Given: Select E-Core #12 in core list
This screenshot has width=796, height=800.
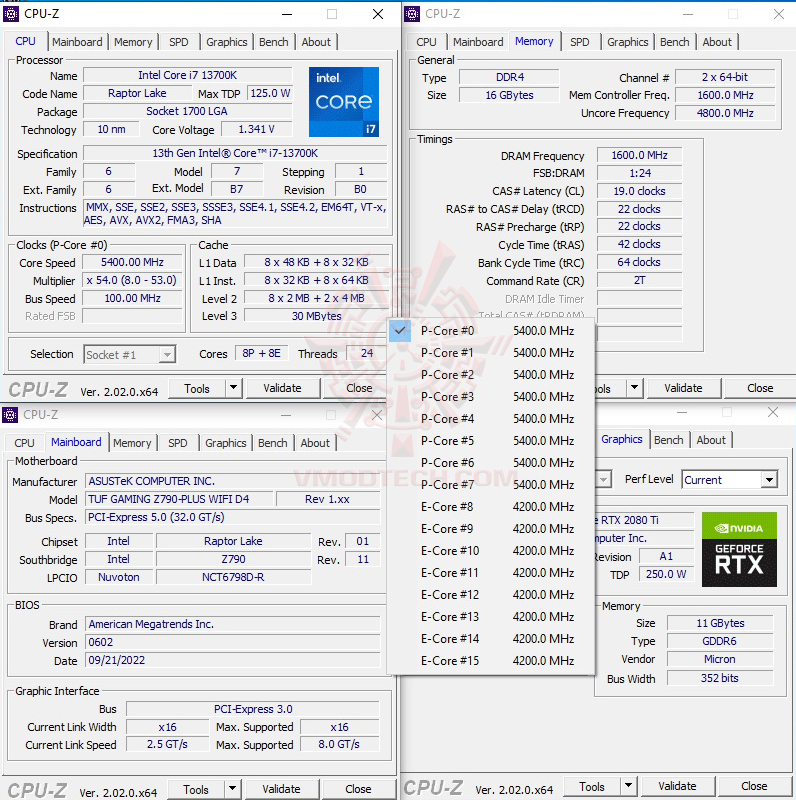Looking at the screenshot, I should point(491,594).
